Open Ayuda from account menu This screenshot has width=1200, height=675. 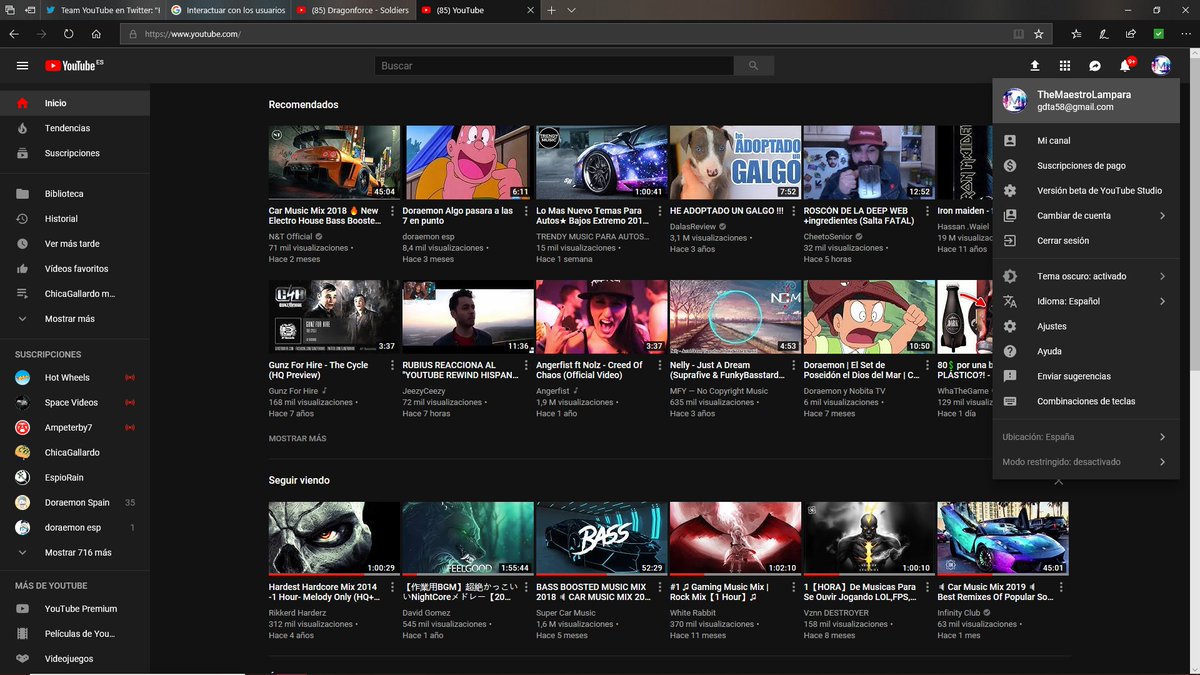tap(1087, 352)
